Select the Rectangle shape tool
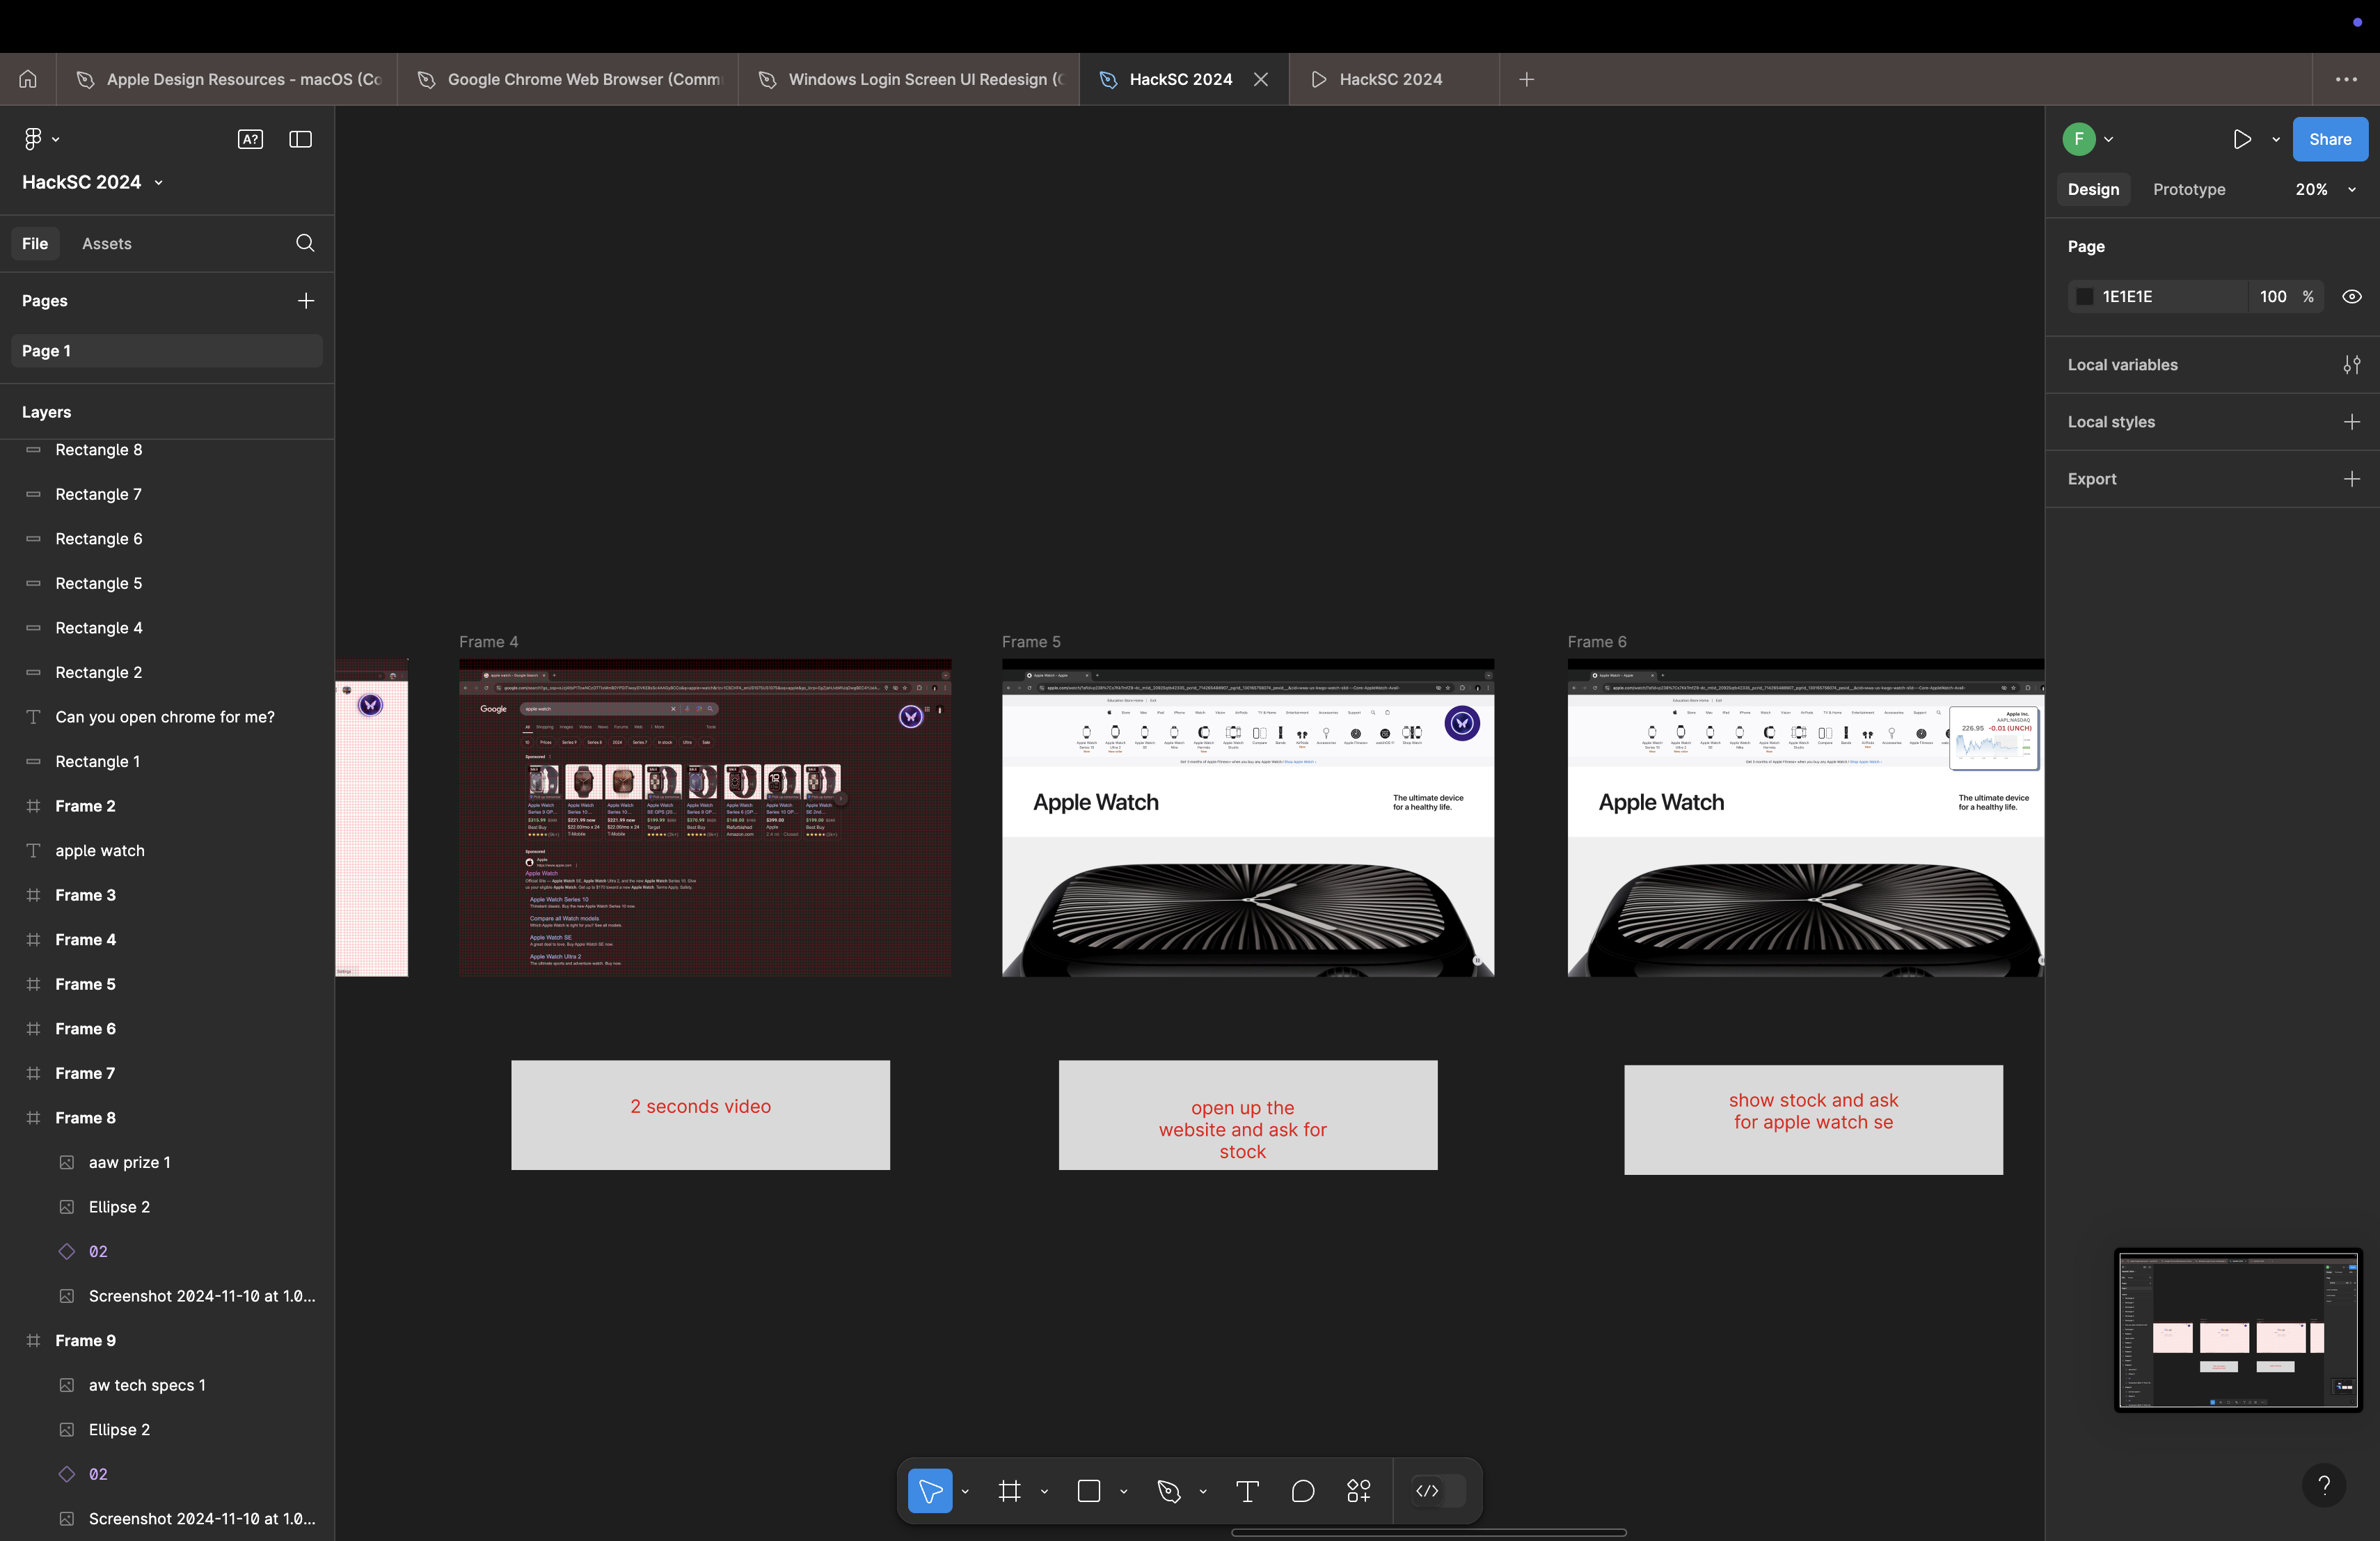Screen dimensions: 2380x1541 click(1089, 1491)
